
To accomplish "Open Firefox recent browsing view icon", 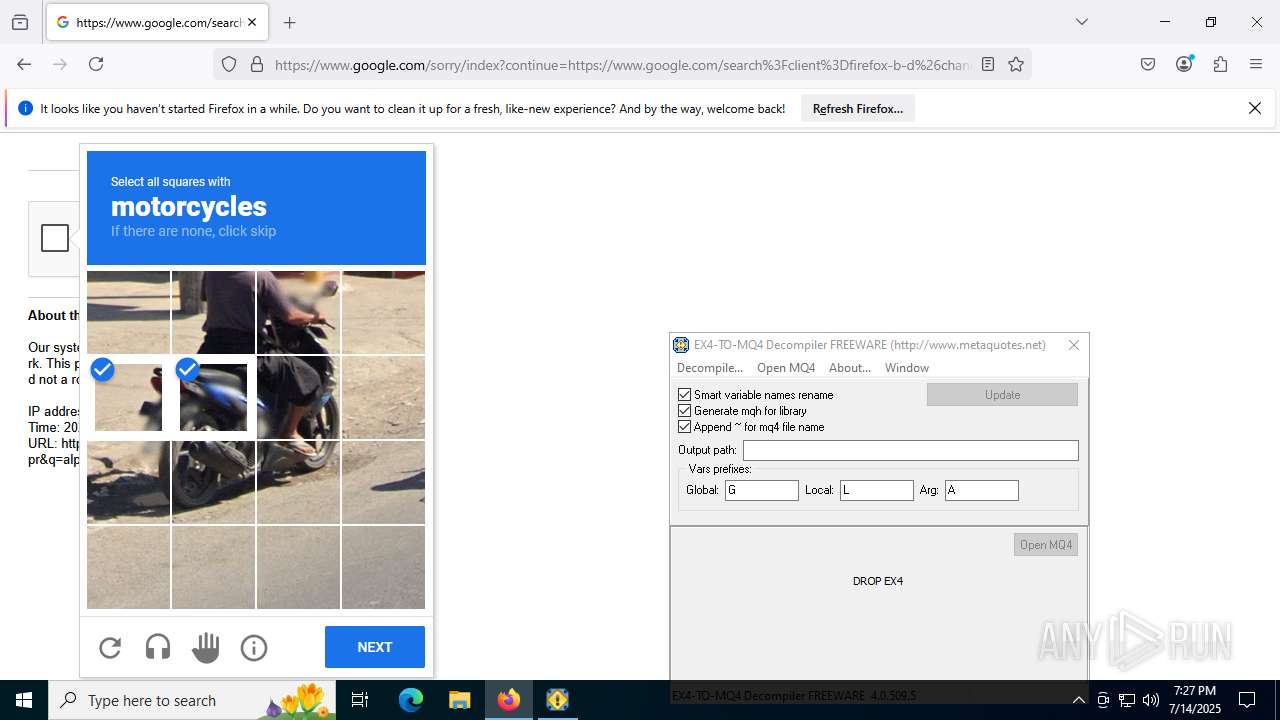I will coord(20,22).
